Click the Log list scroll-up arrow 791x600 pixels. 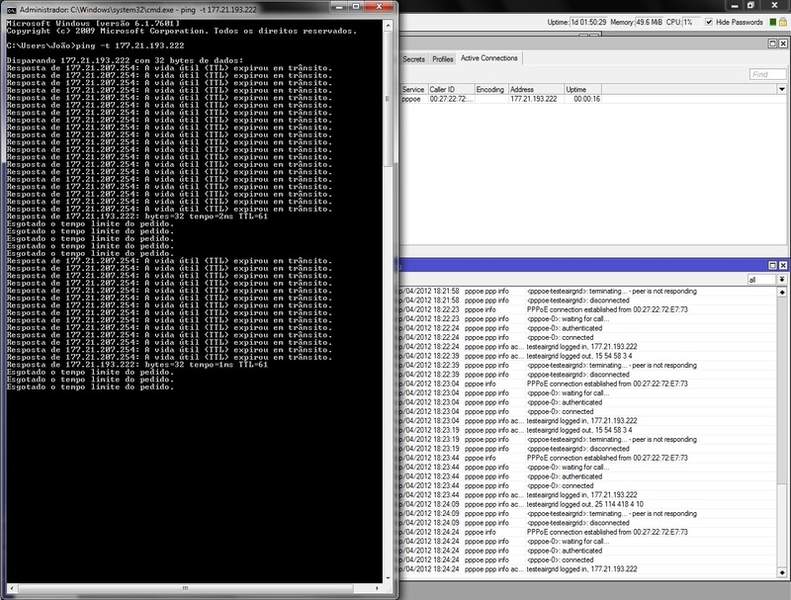(x=782, y=292)
